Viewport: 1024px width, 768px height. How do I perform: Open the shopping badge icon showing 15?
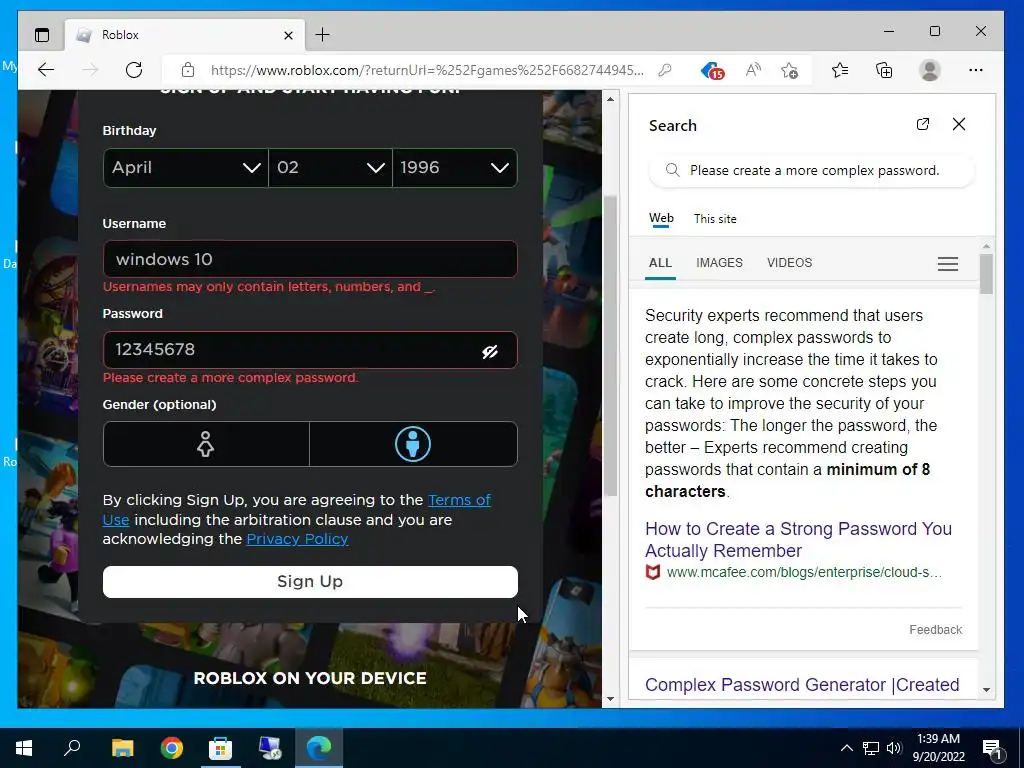pos(712,71)
